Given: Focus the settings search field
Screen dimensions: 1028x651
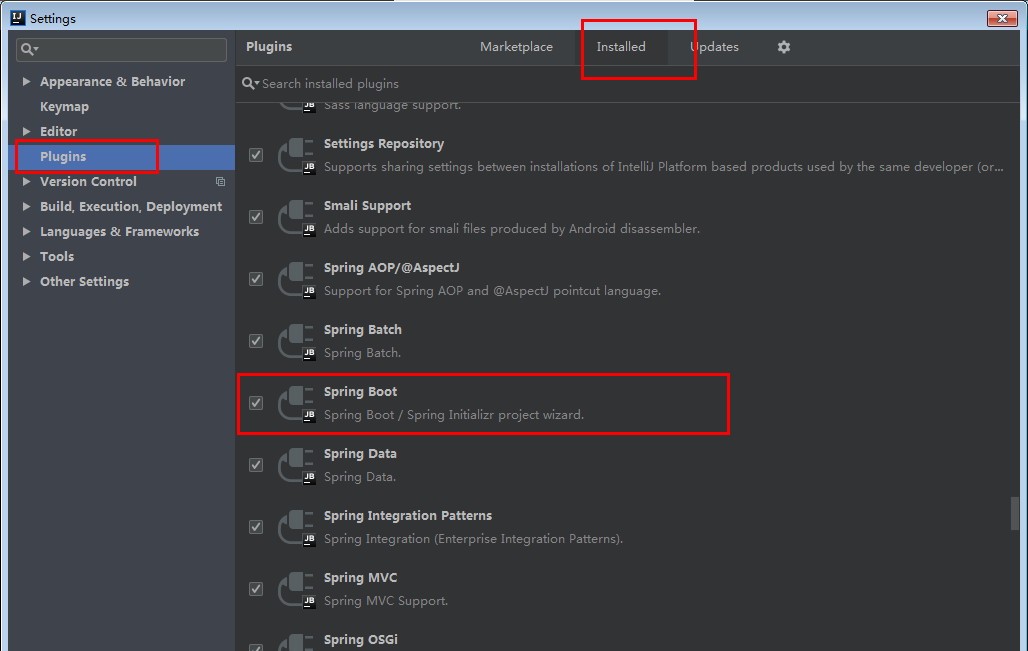Looking at the screenshot, I should [x=121, y=49].
